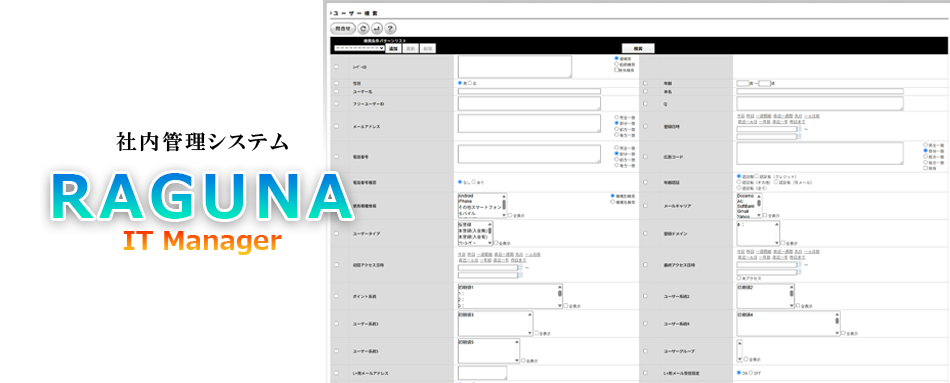The image size is (950, 383).
Task: Tick the row checkbox for ユーザータイプ
Action: tap(337, 233)
